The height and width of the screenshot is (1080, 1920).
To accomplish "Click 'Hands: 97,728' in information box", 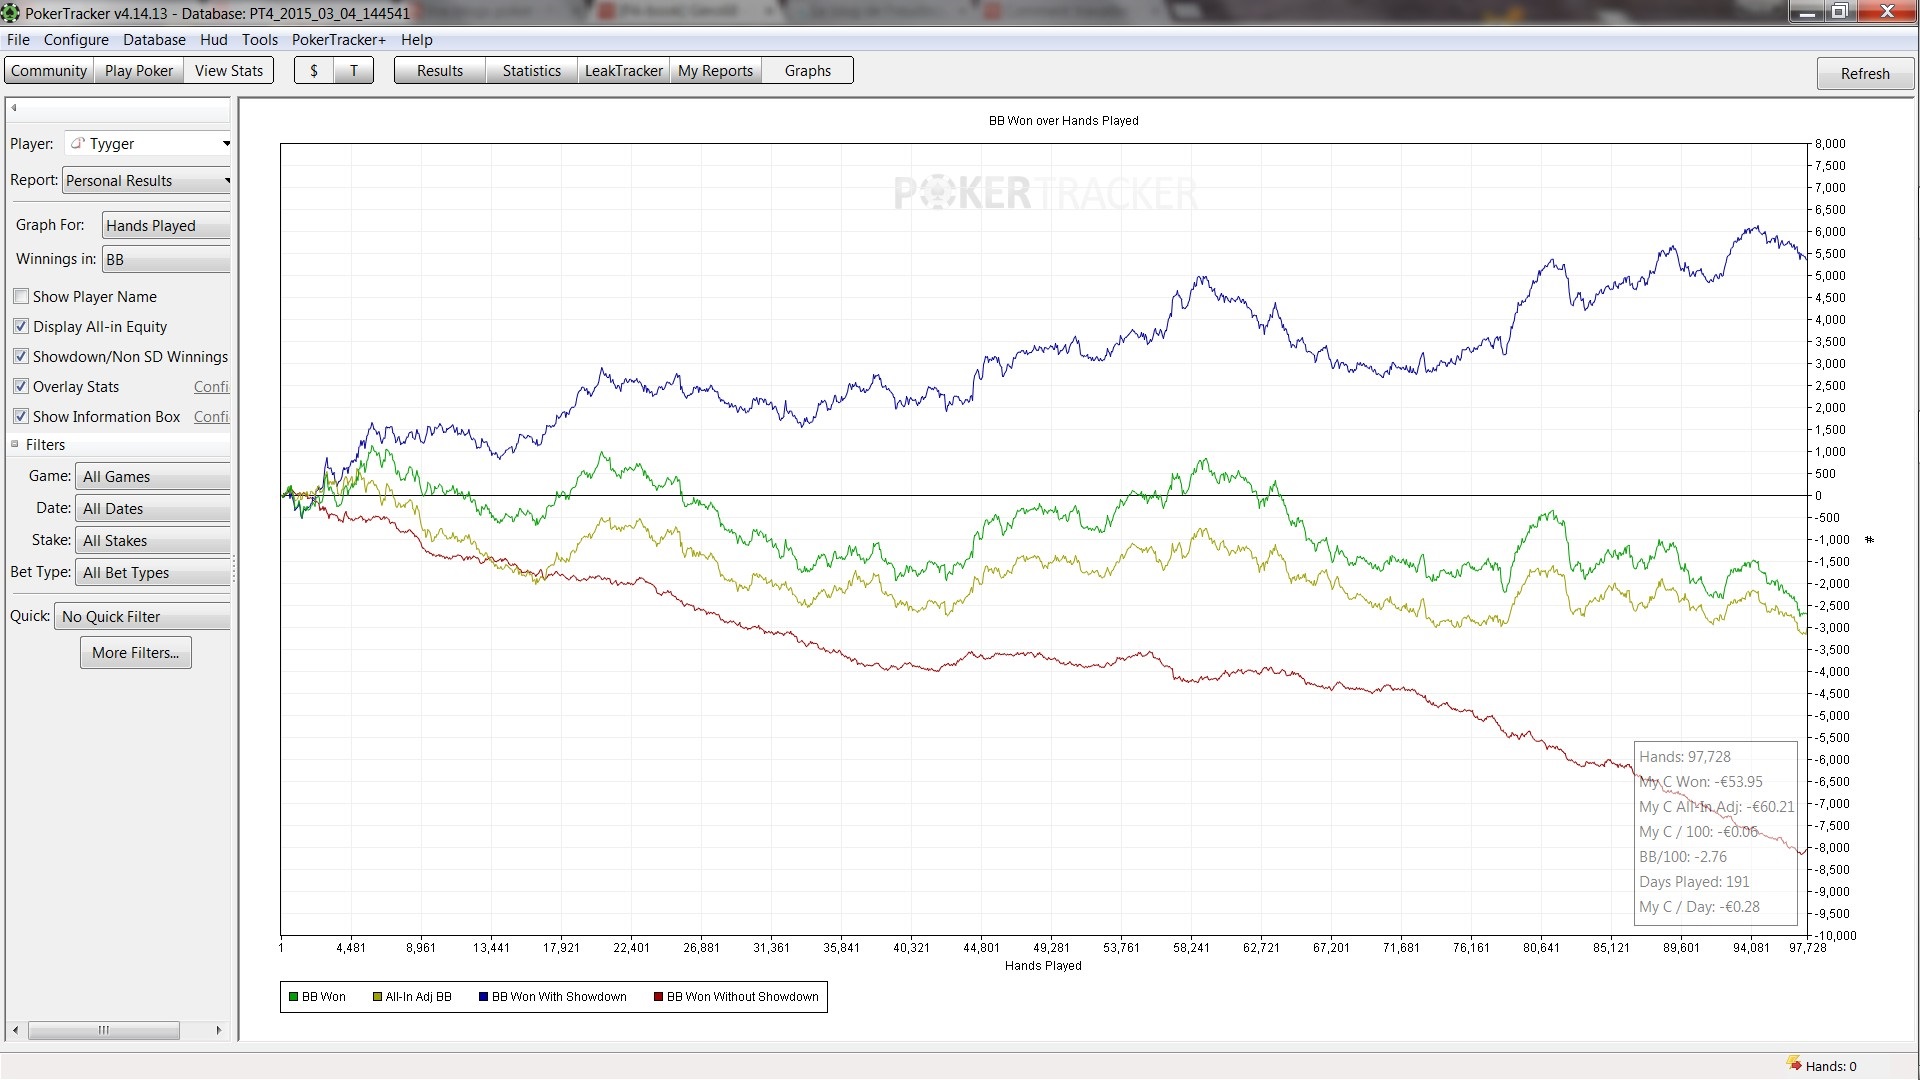I will click(1685, 757).
